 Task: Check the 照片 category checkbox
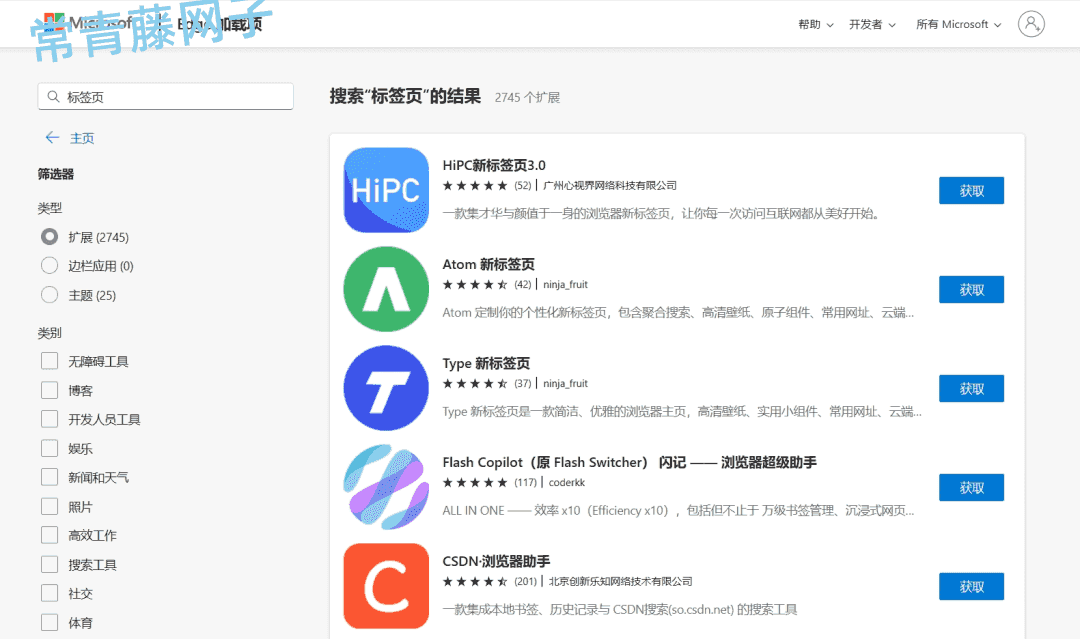point(50,506)
